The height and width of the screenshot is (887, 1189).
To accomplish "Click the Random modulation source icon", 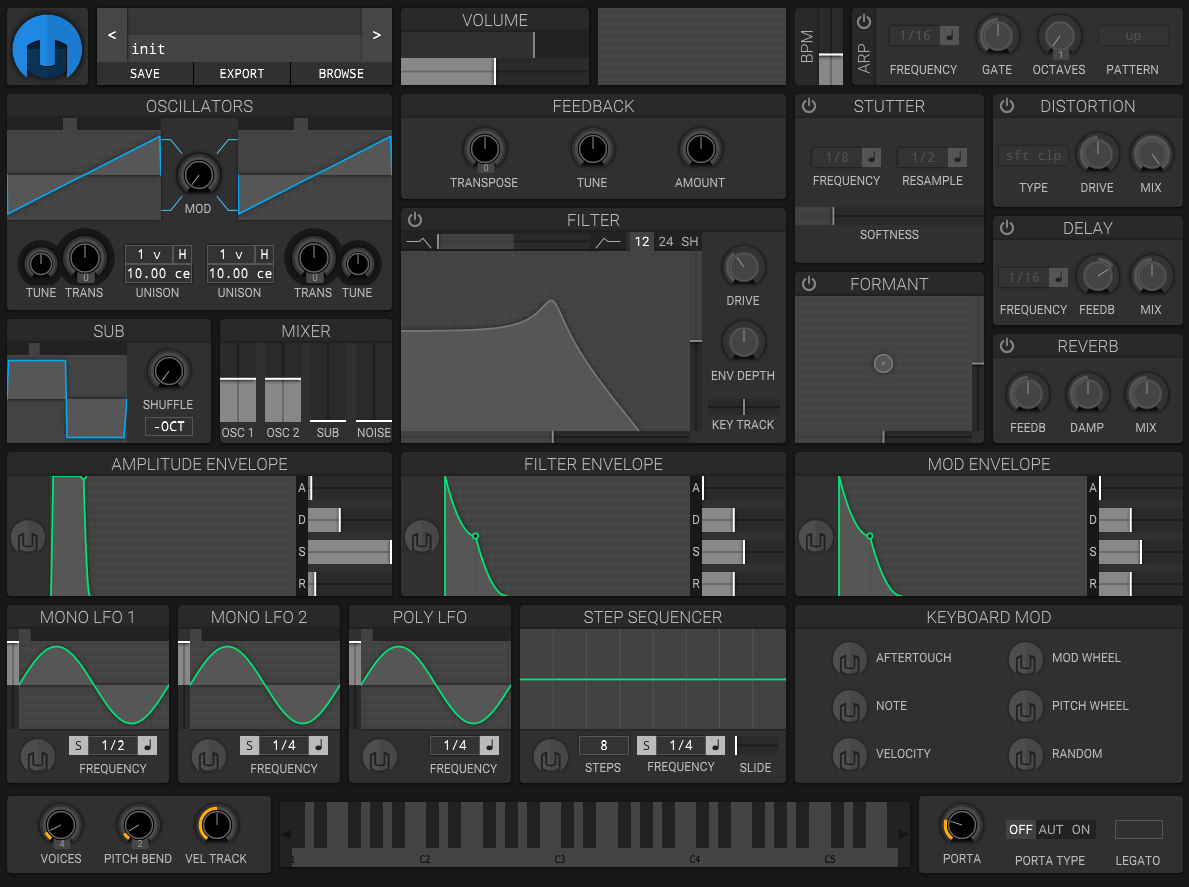I will 1026,754.
